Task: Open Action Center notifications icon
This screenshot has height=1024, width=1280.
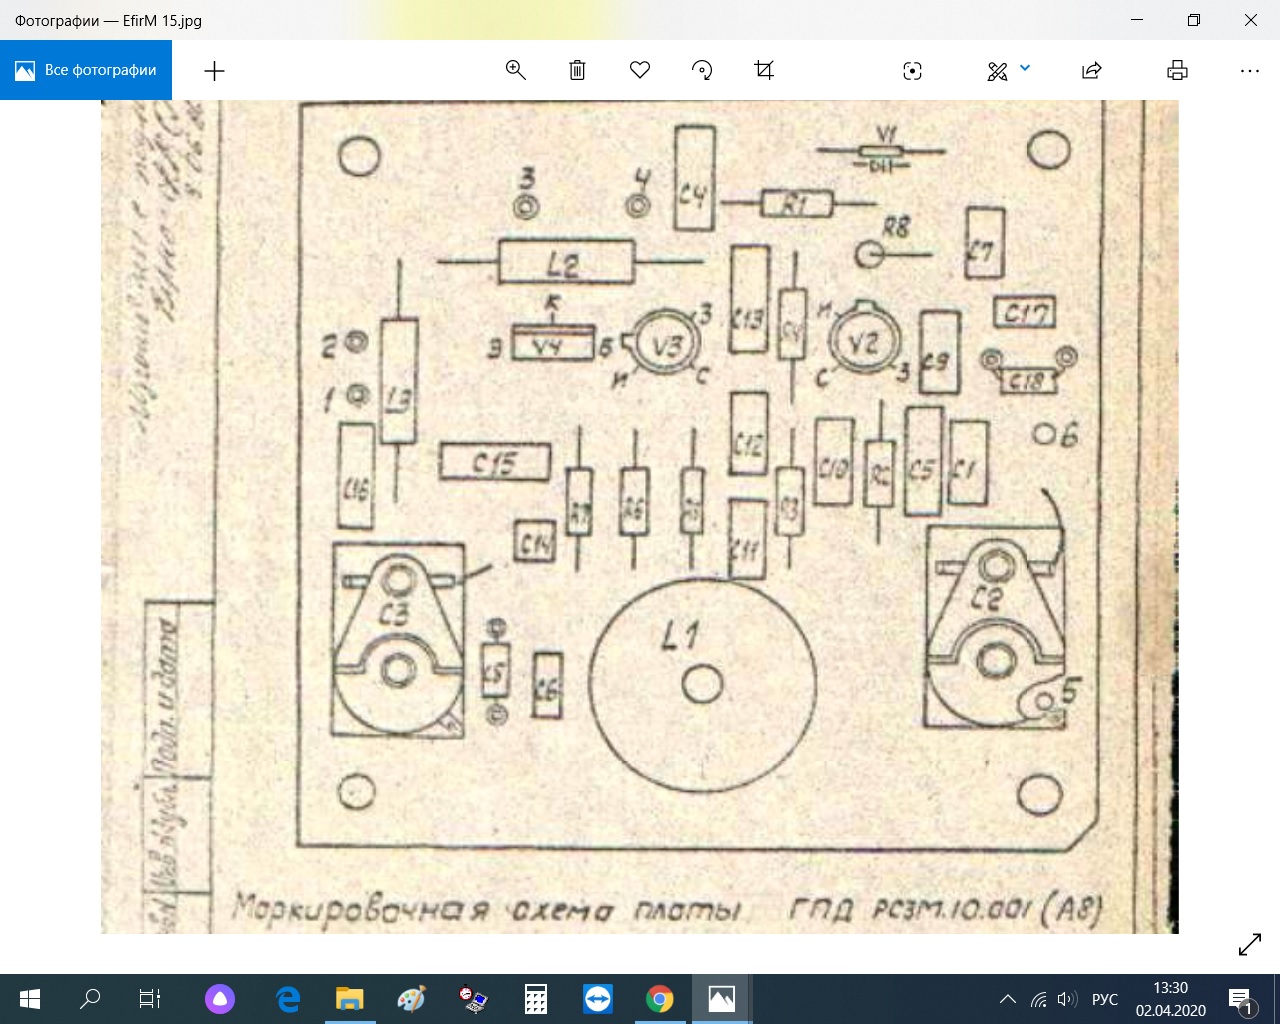Action: [x=1240, y=999]
